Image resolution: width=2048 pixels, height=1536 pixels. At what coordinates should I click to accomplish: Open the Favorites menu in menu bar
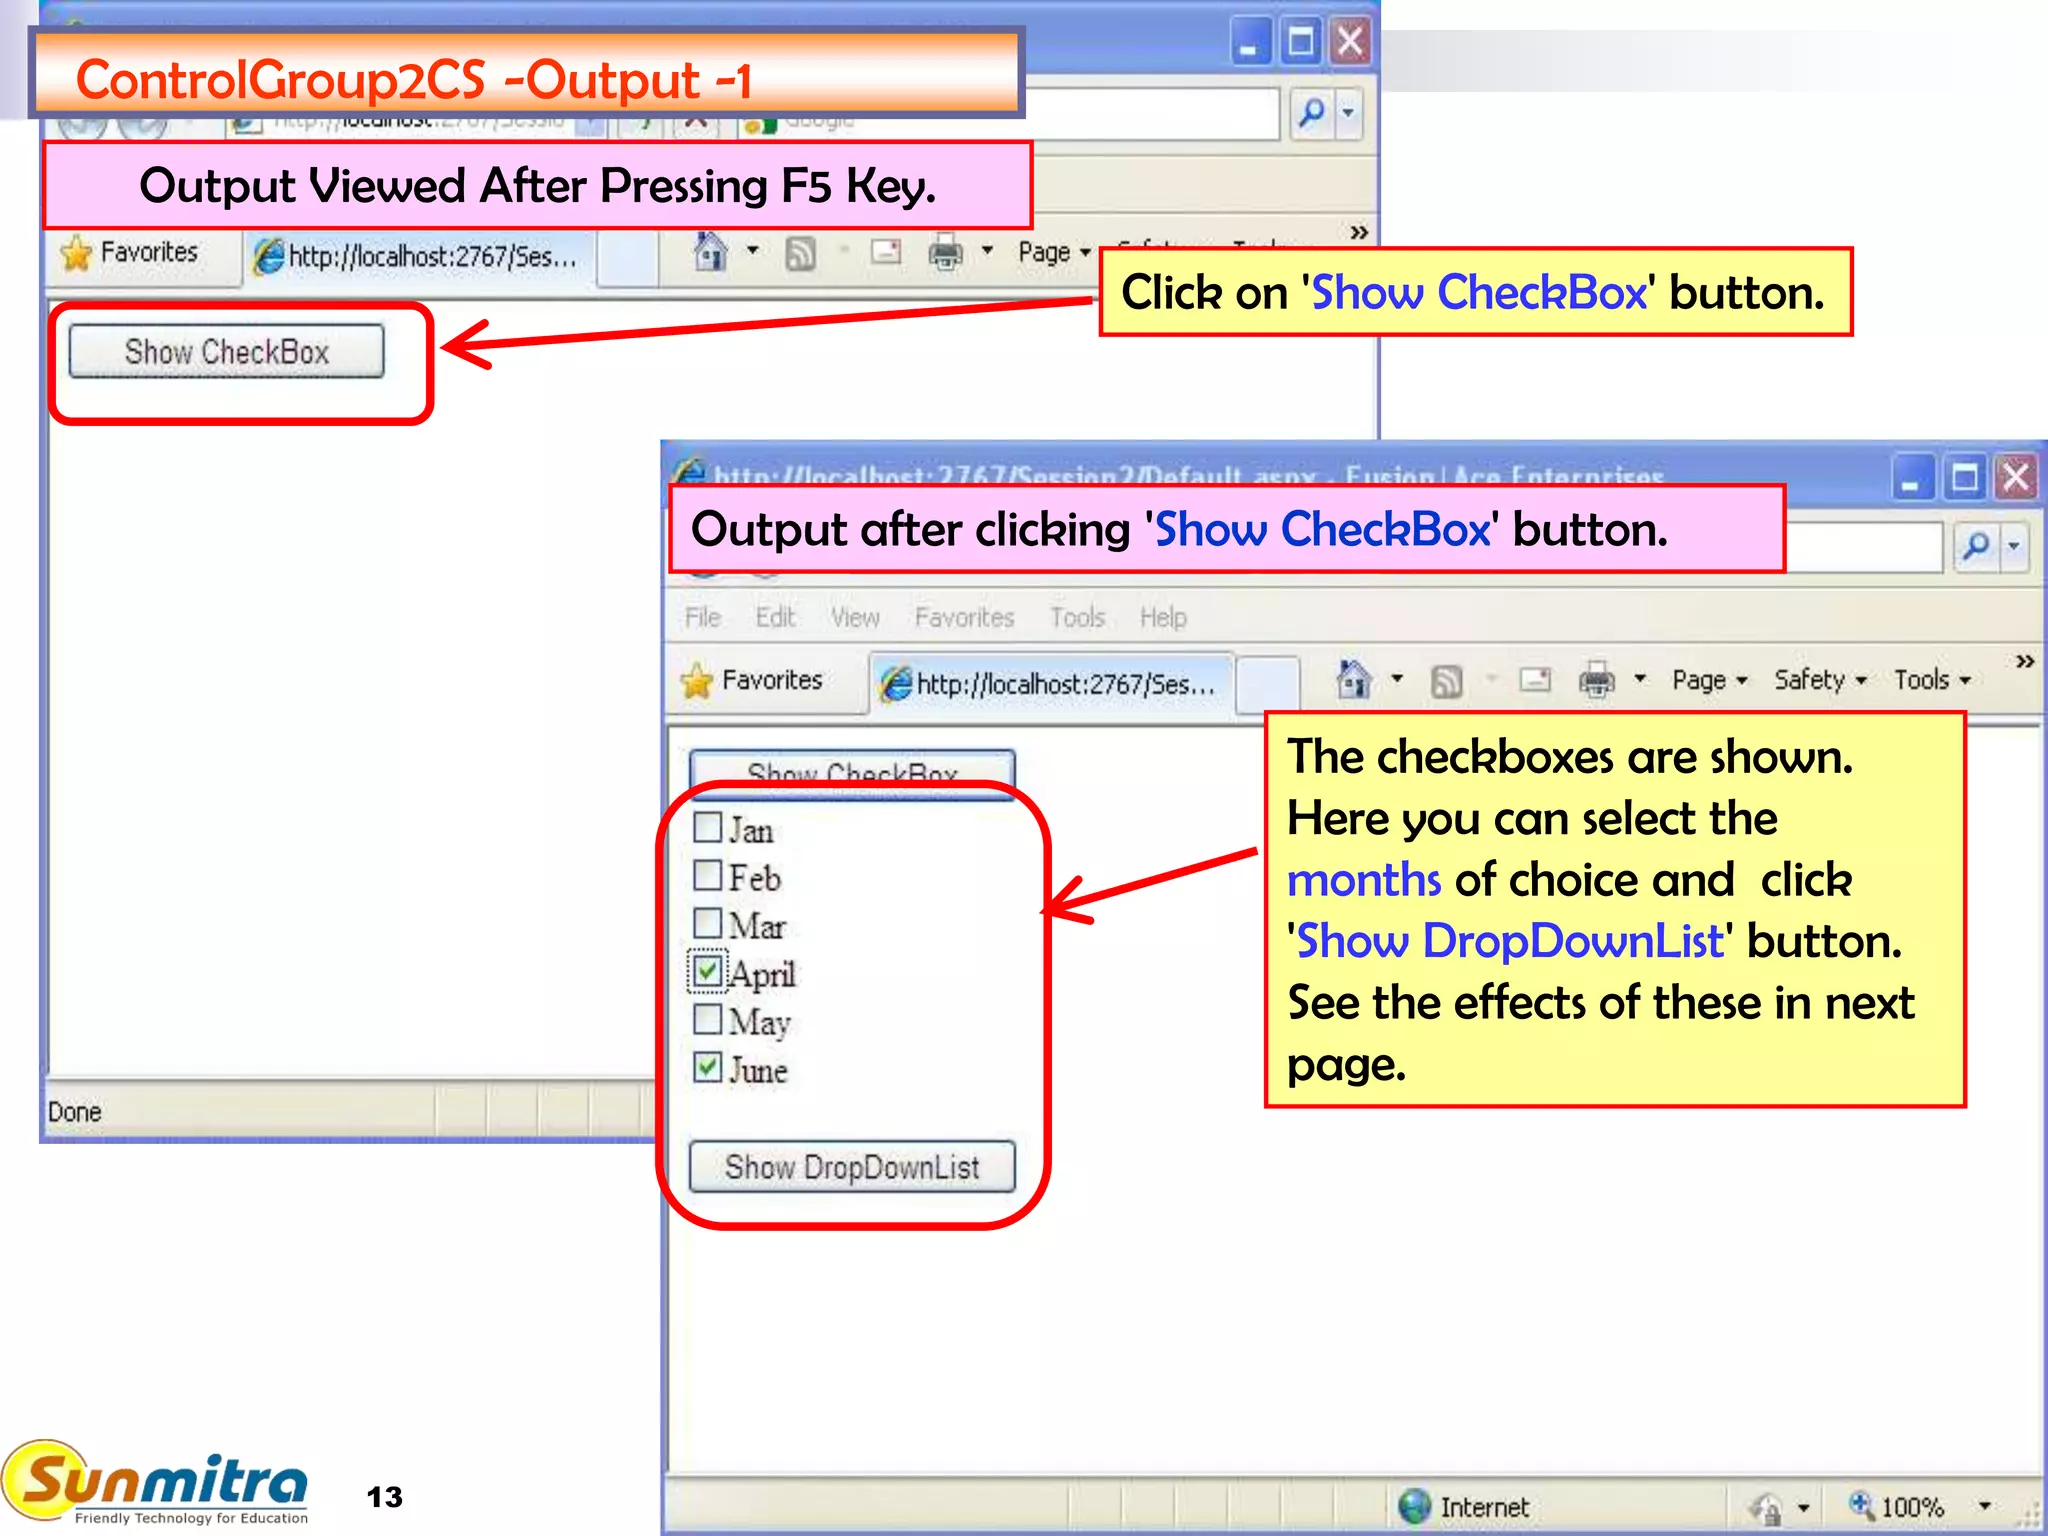pos(964,618)
